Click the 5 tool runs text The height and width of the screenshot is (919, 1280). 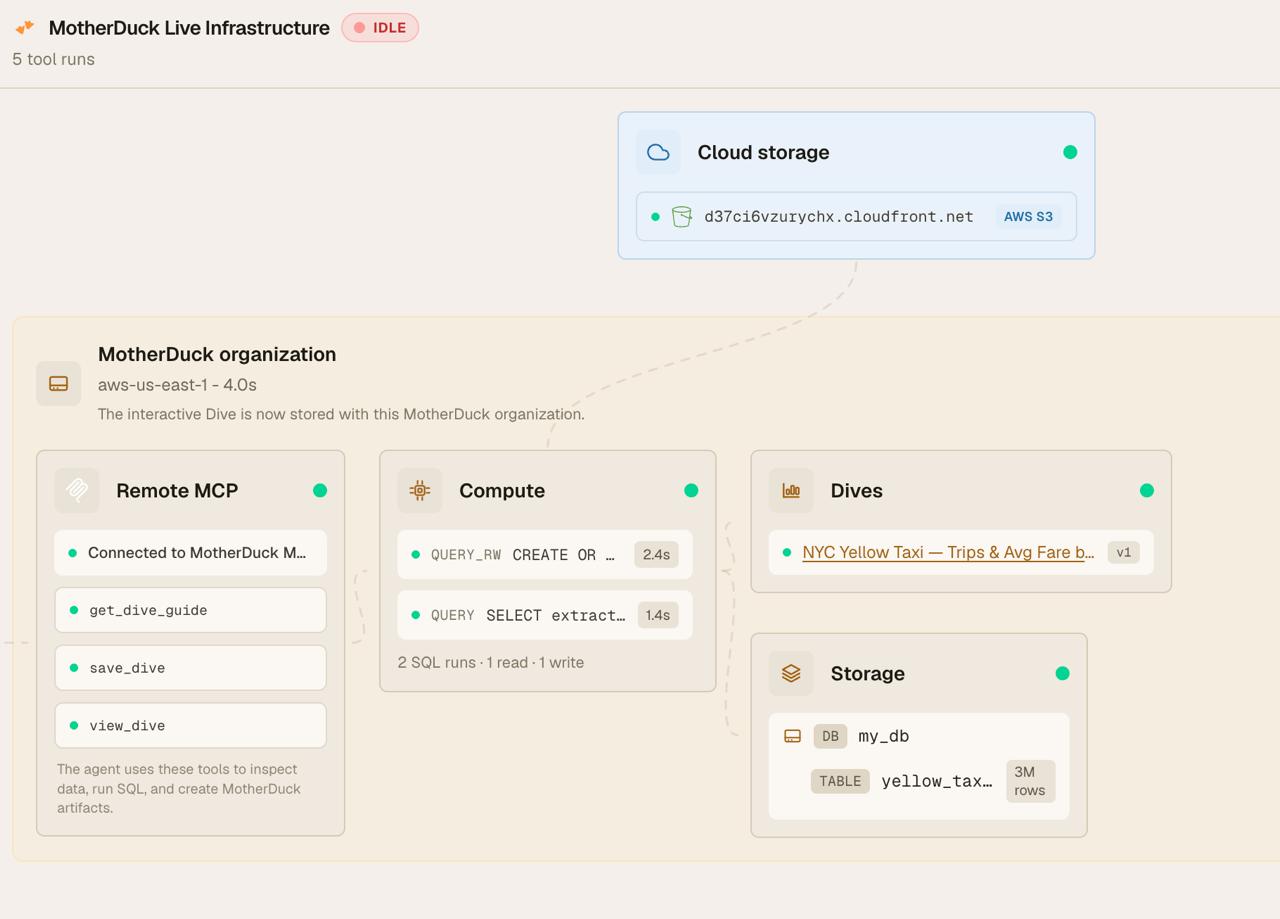54,59
